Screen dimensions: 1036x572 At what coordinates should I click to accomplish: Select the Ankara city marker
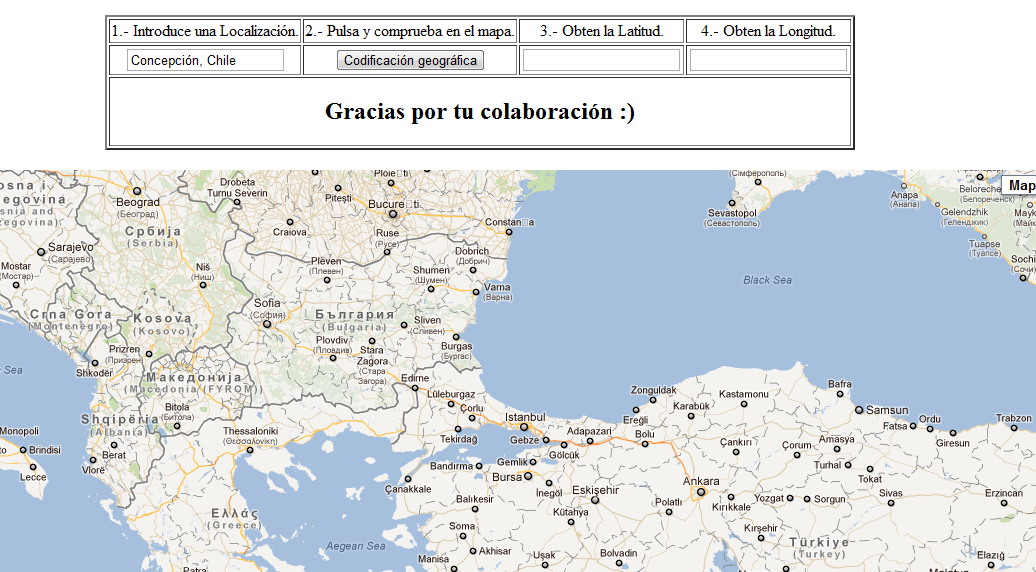pyautogui.click(x=700, y=492)
